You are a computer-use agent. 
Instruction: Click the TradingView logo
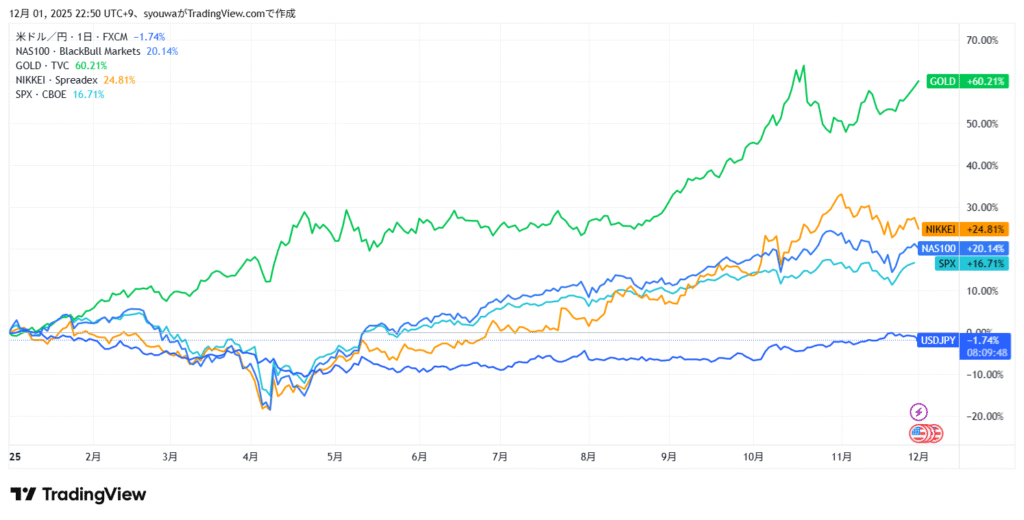point(79,494)
